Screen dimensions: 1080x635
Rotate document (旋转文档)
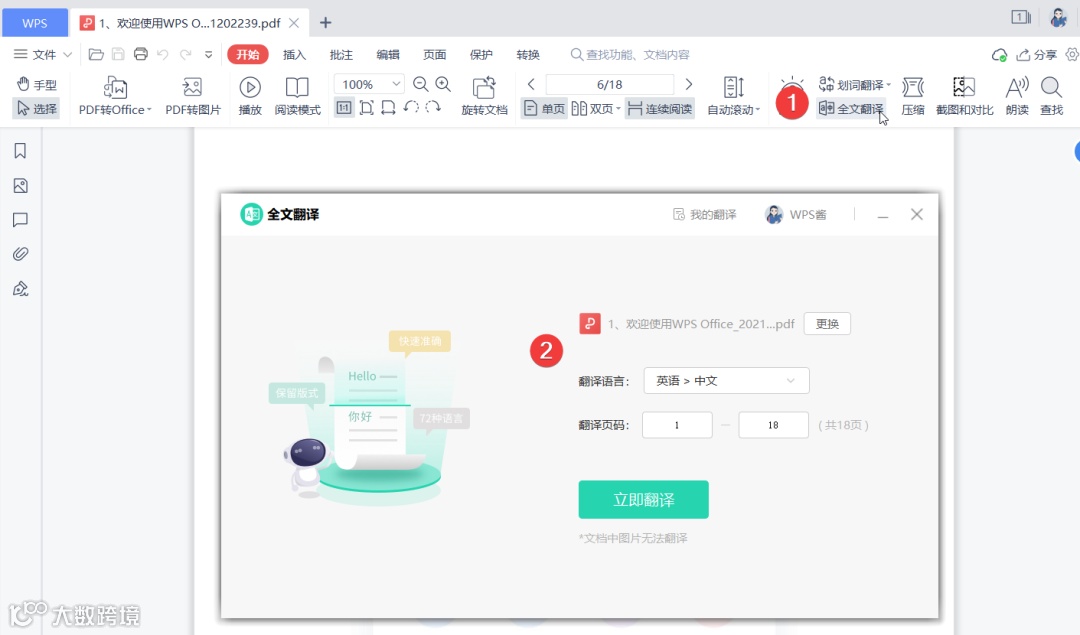click(484, 96)
